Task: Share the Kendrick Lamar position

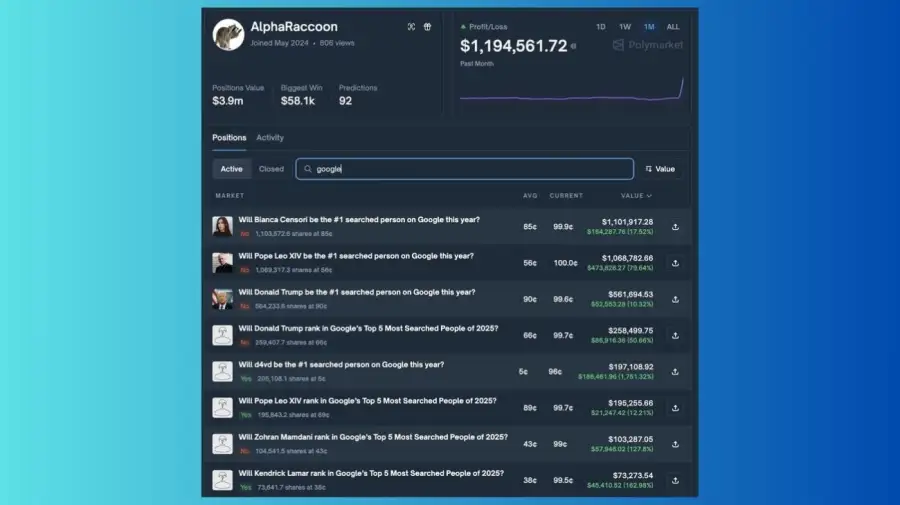Action: click(675, 480)
